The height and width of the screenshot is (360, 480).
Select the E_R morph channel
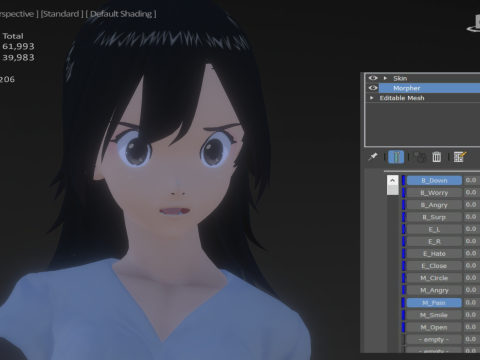point(434,241)
